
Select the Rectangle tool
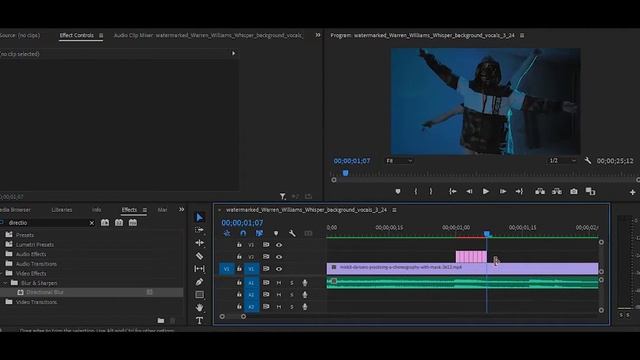(199, 294)
